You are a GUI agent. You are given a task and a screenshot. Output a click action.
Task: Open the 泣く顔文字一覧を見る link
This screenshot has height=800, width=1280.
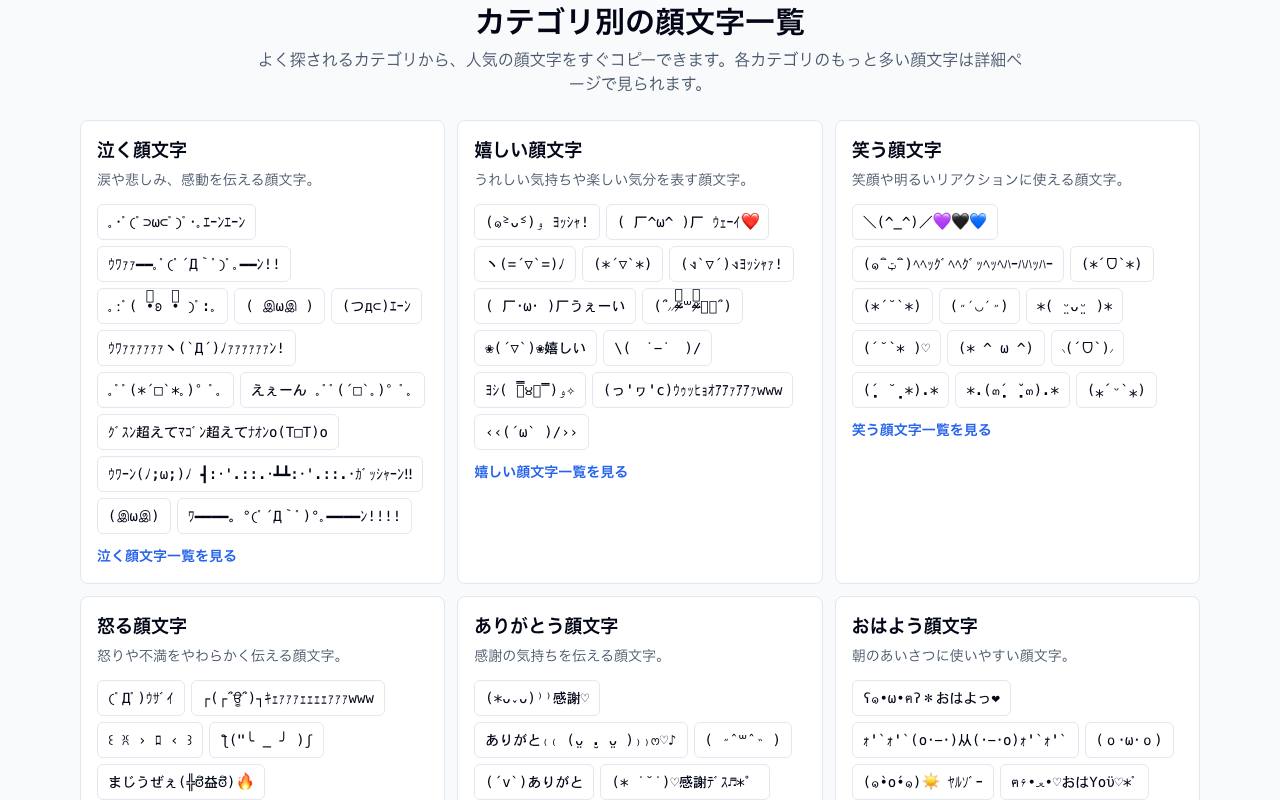point(166,556)
